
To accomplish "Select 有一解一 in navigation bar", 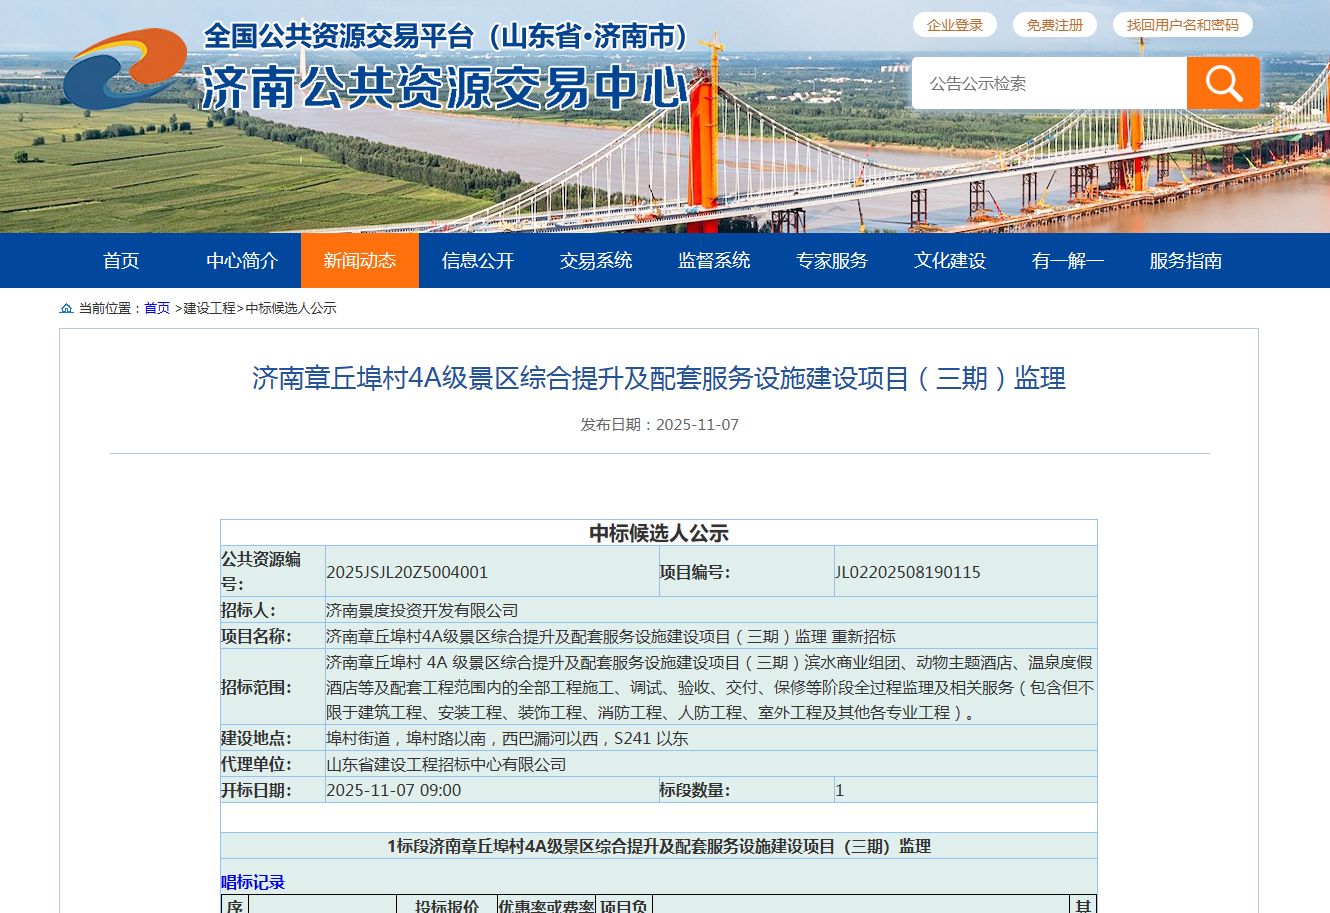I will [1068, 261].
